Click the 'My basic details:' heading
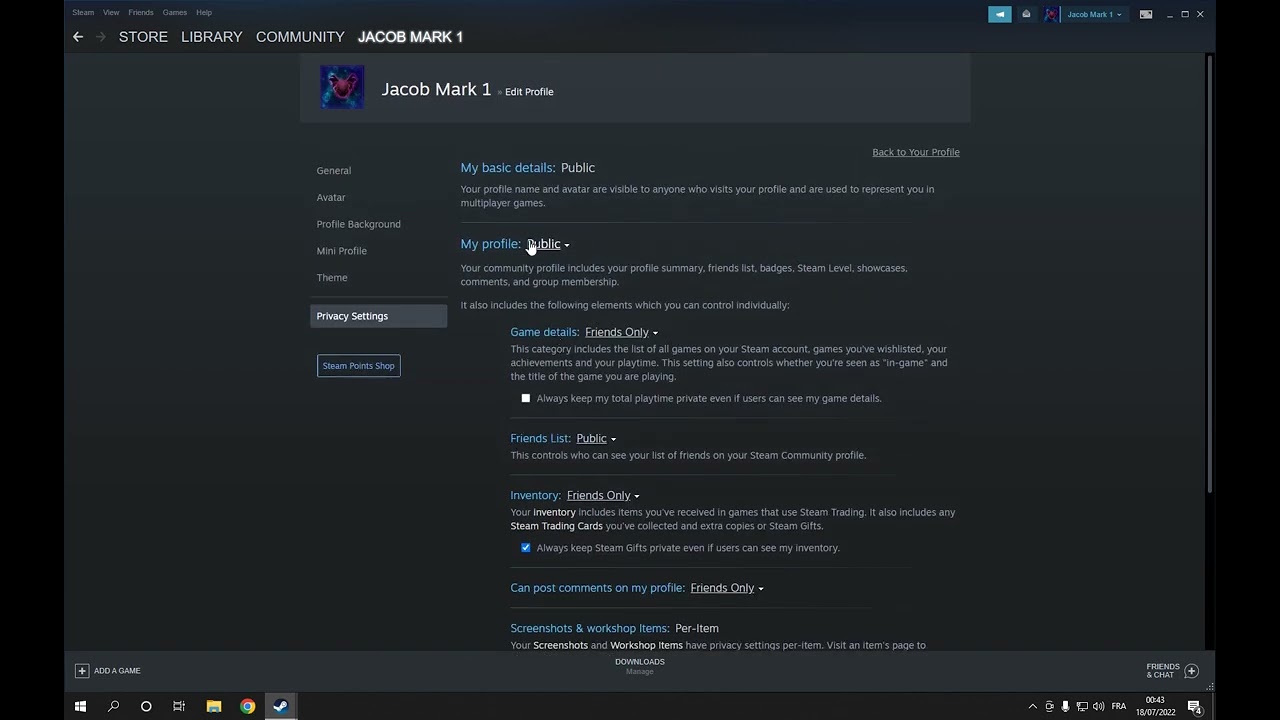 pos(508,168)
